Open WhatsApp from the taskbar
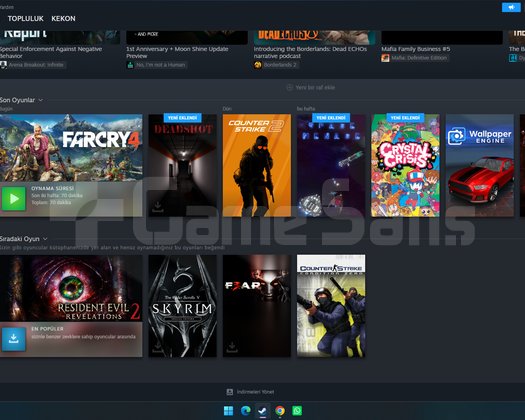Screen dimensions: 525x420 [297, 410]
